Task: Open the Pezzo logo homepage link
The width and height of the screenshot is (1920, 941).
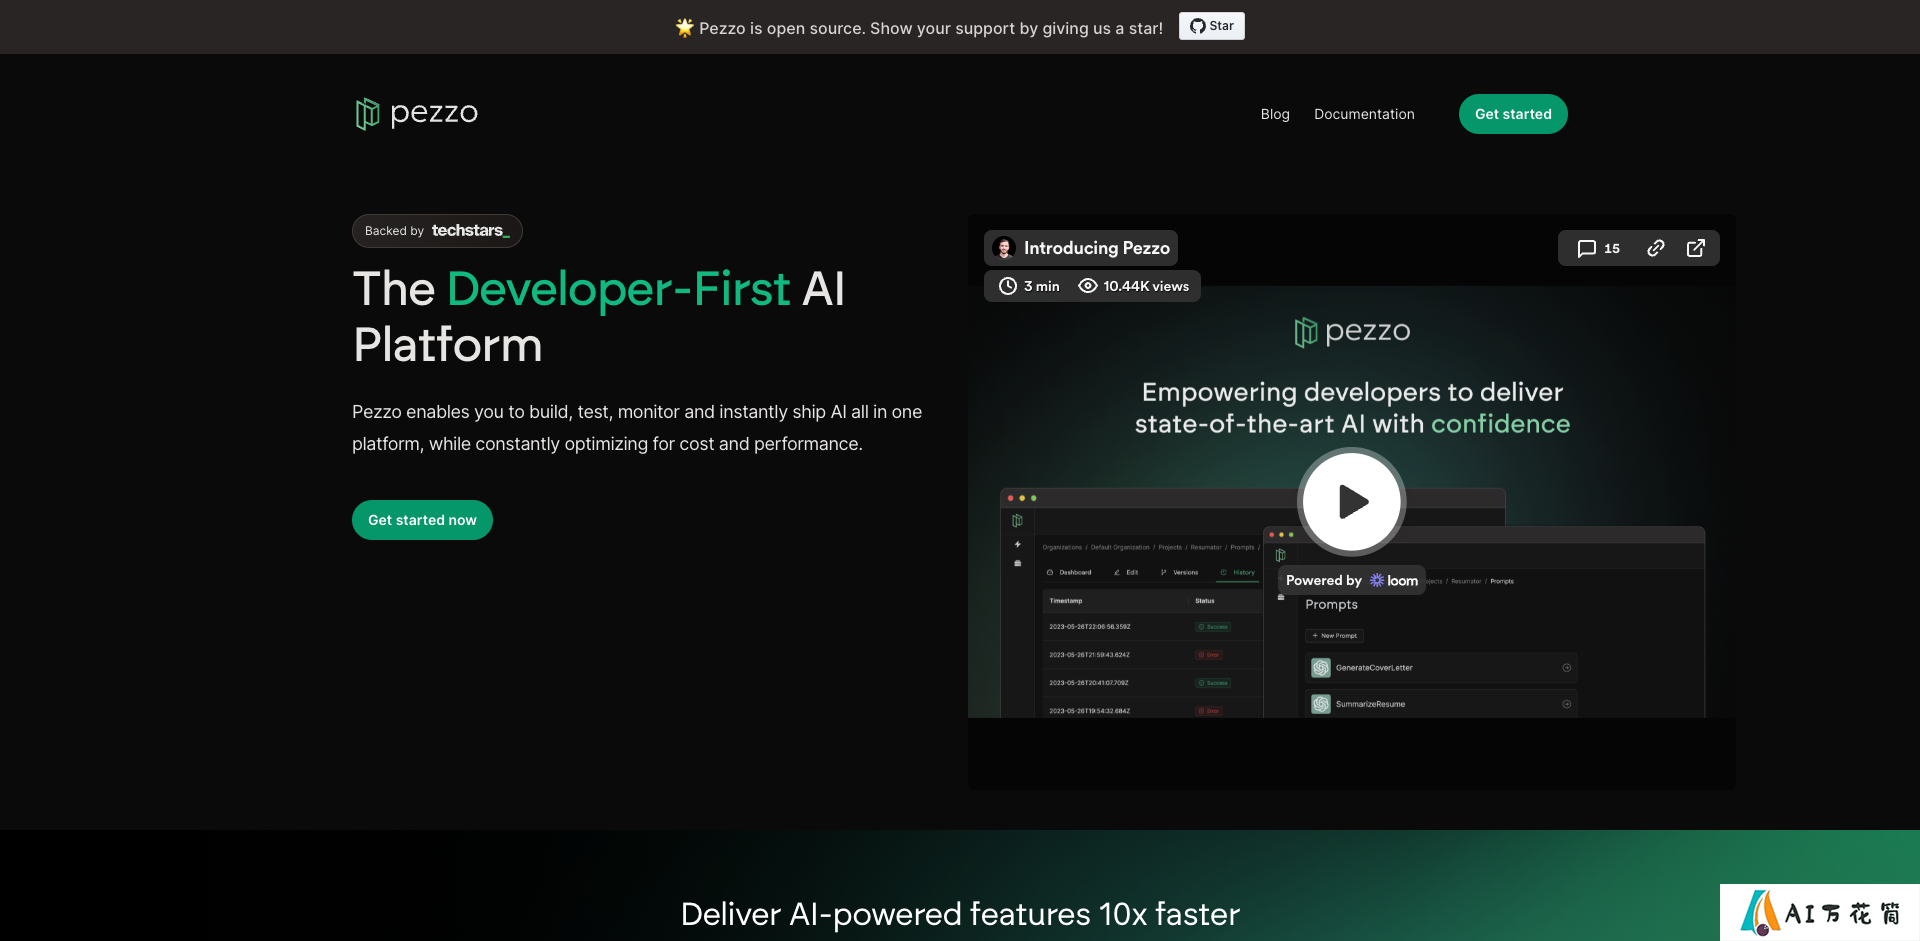Action: pos(416,114)
